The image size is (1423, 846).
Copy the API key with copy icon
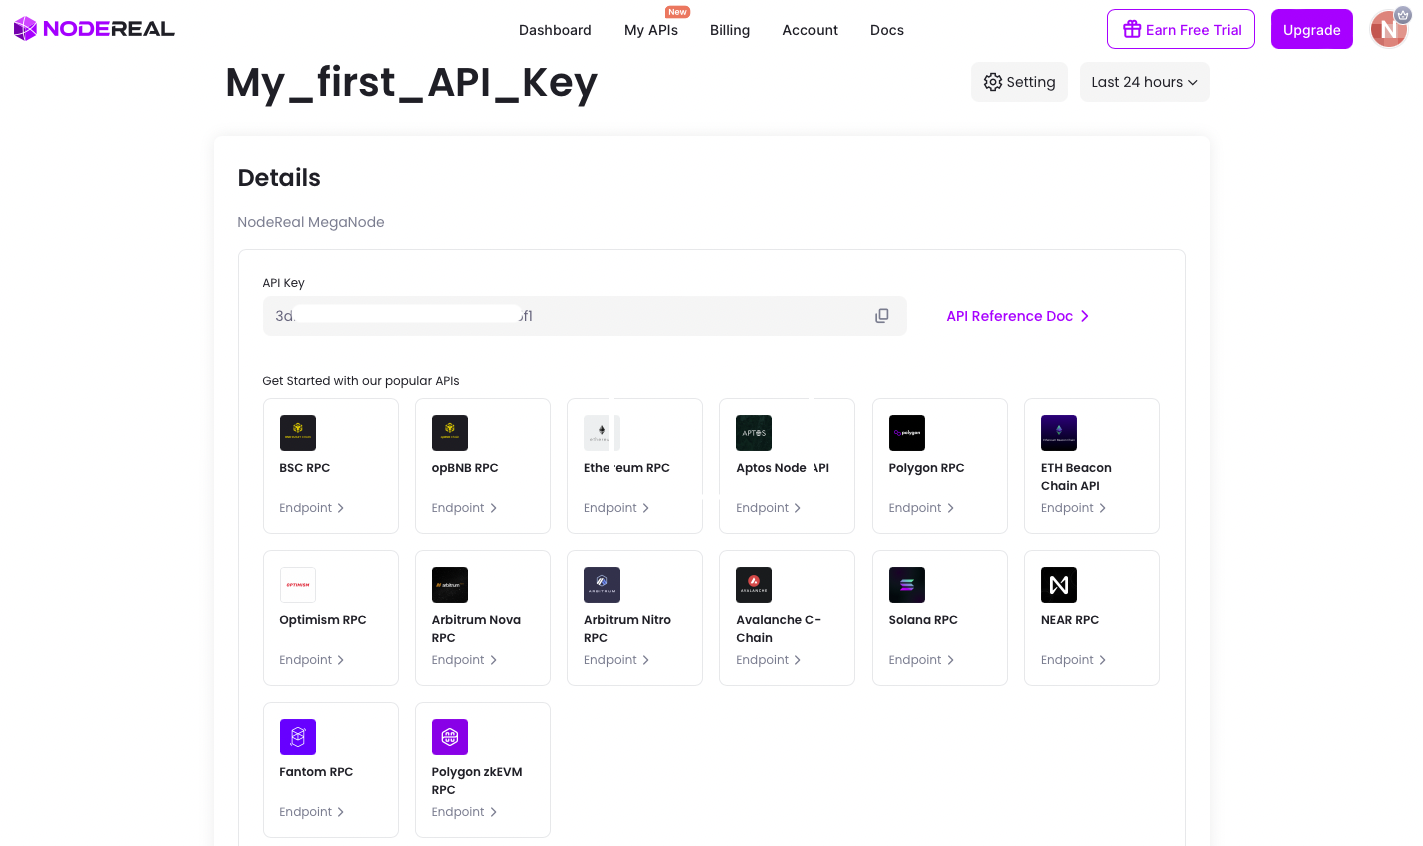tap(882, 316)
